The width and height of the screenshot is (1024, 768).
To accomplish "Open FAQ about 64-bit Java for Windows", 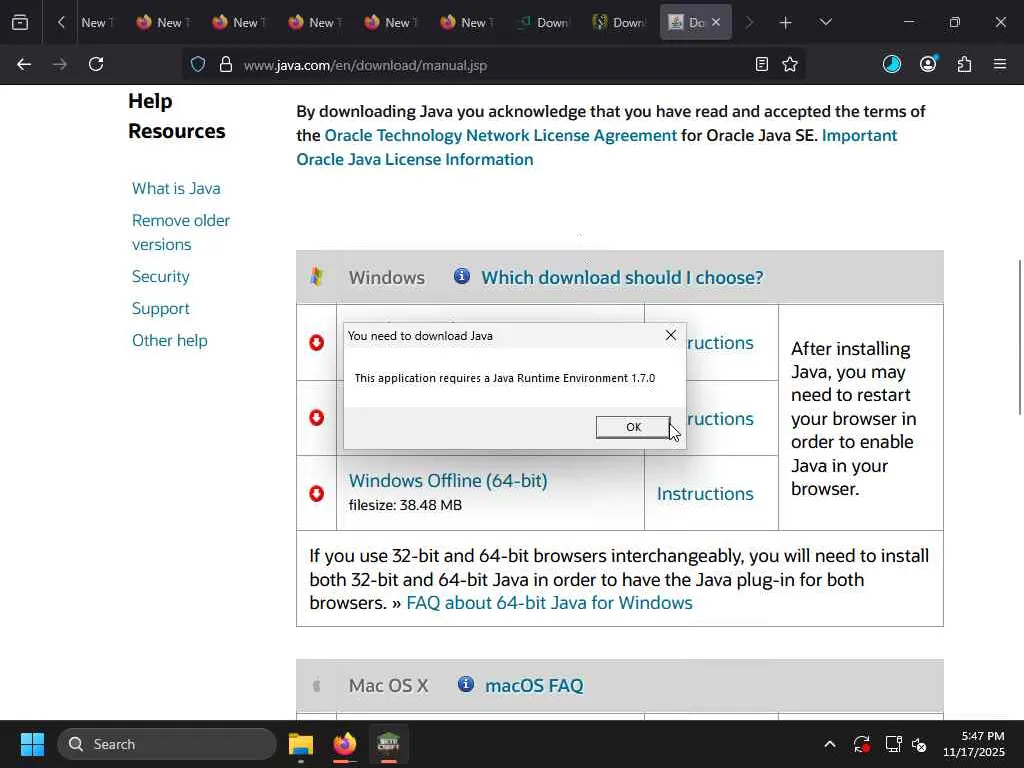I will tap(549, 603).
